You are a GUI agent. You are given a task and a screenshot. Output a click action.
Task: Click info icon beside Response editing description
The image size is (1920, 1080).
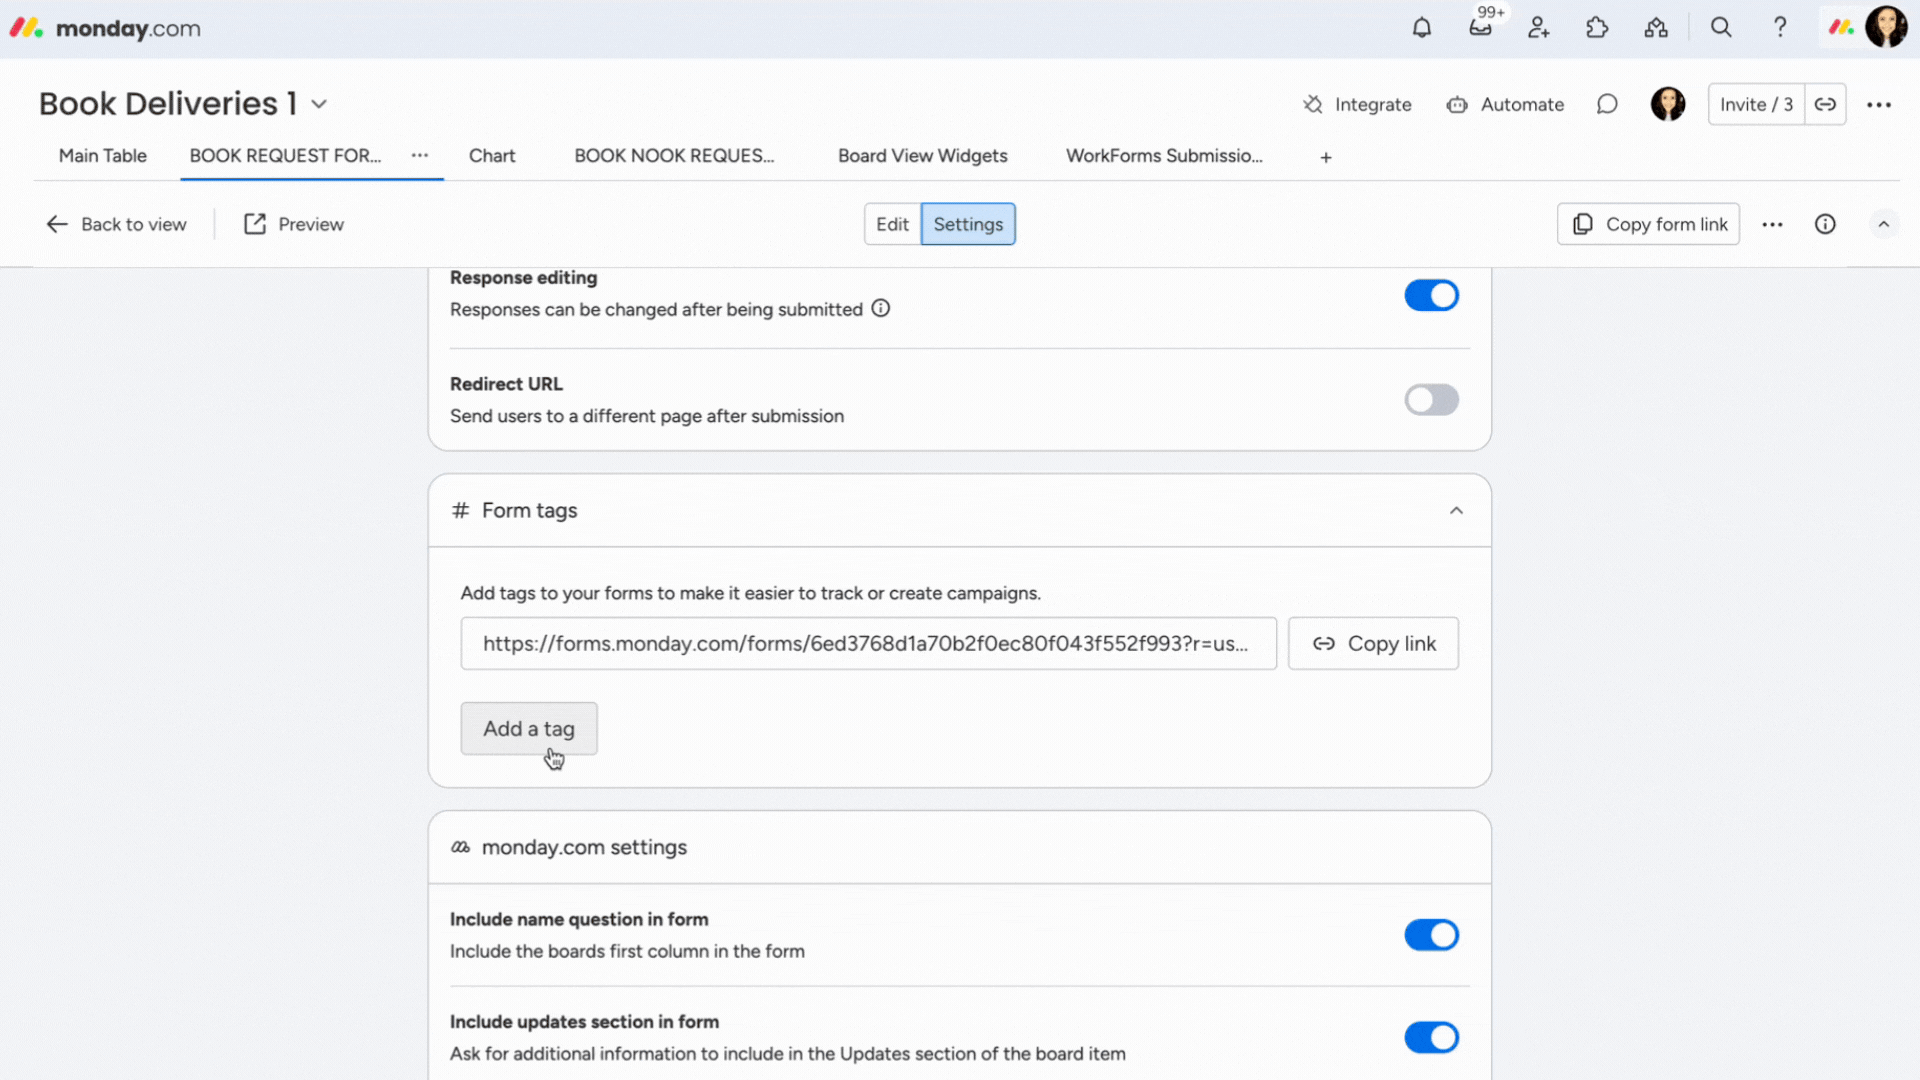point(880,308)
